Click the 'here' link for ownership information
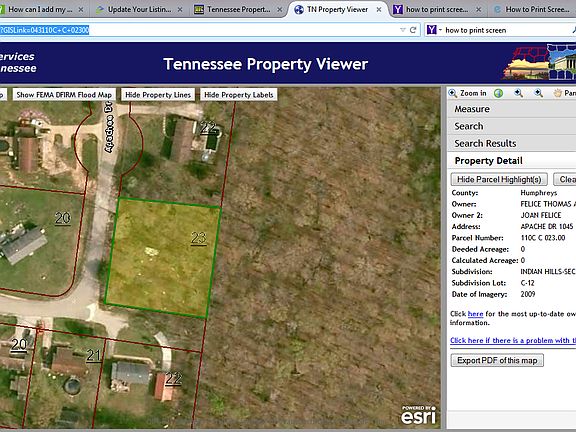This screenshot has height=432, width=576. pyautogui.click(x=475, y=314)
